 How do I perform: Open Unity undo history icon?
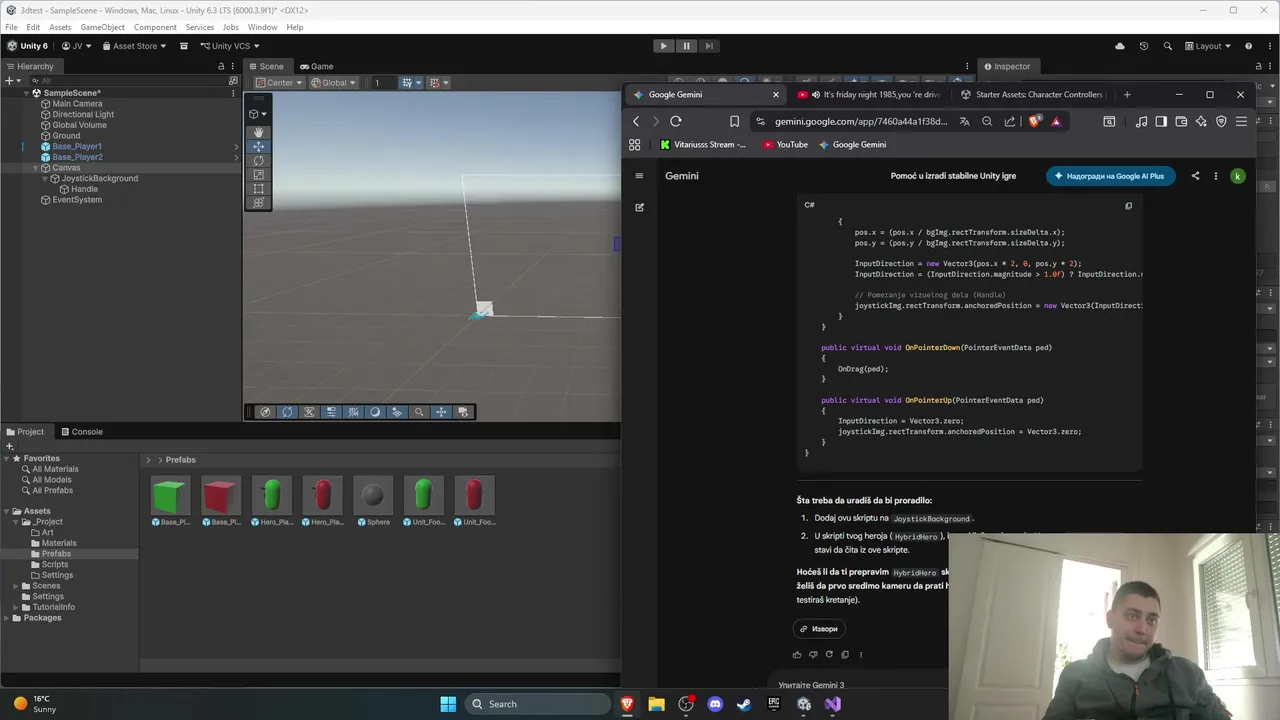pyautogui.click(x=1143, y=46)
